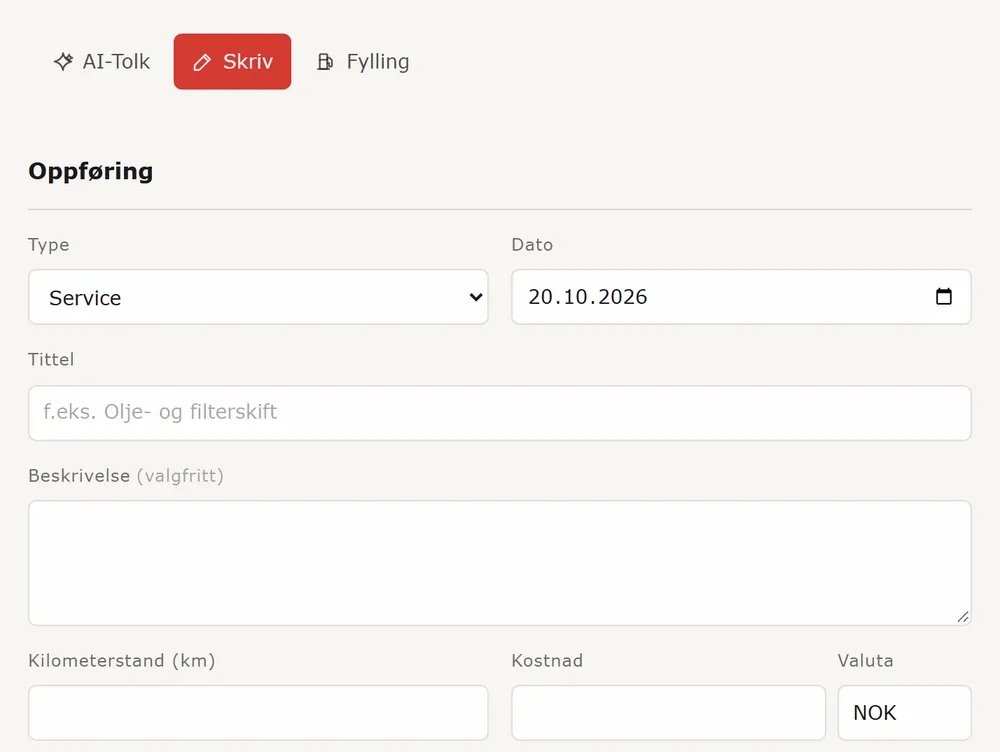This screenshot has width=1000, height=752.
Task: Click the Kilometerstand (km) label
Action: pos(122,661)
